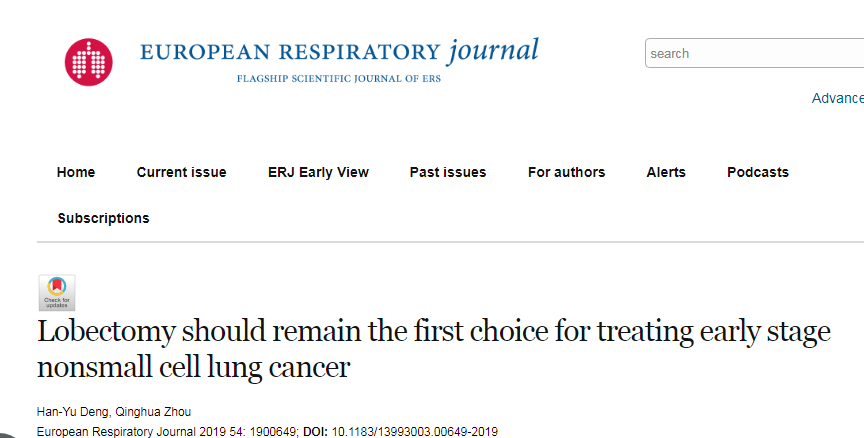Go to the Home menu item
Image resolution: width=864 pixels, height=438 pixels.
pos(76,172)
